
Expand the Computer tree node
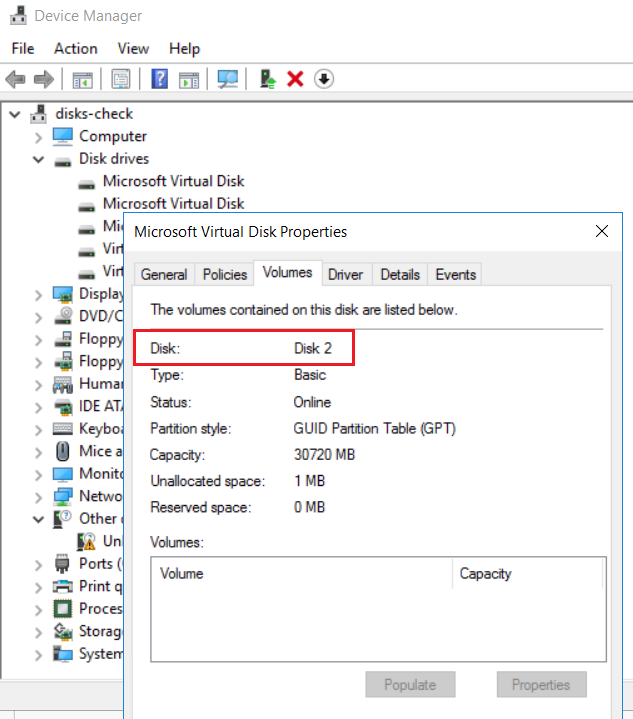(x=39, y=137)
